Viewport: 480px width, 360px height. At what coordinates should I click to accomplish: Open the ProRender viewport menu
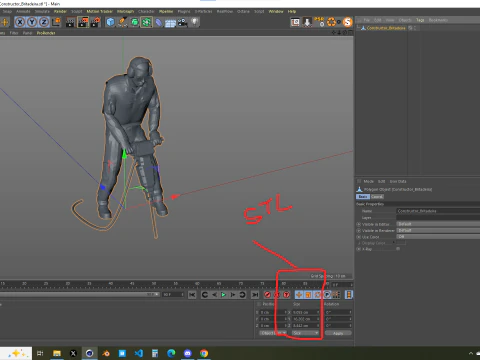point(46,33)
